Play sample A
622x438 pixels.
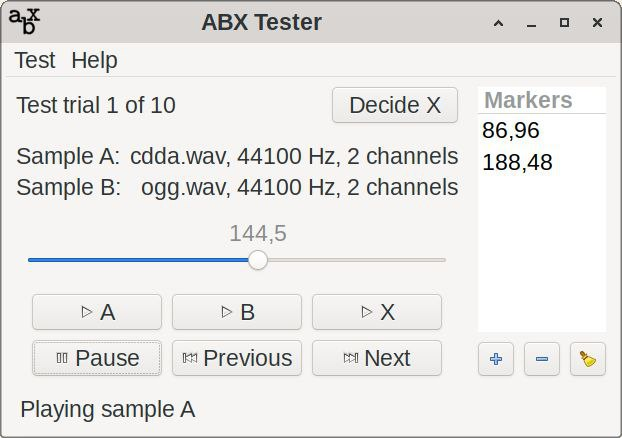pyautogui.click(x=97, y=312)
